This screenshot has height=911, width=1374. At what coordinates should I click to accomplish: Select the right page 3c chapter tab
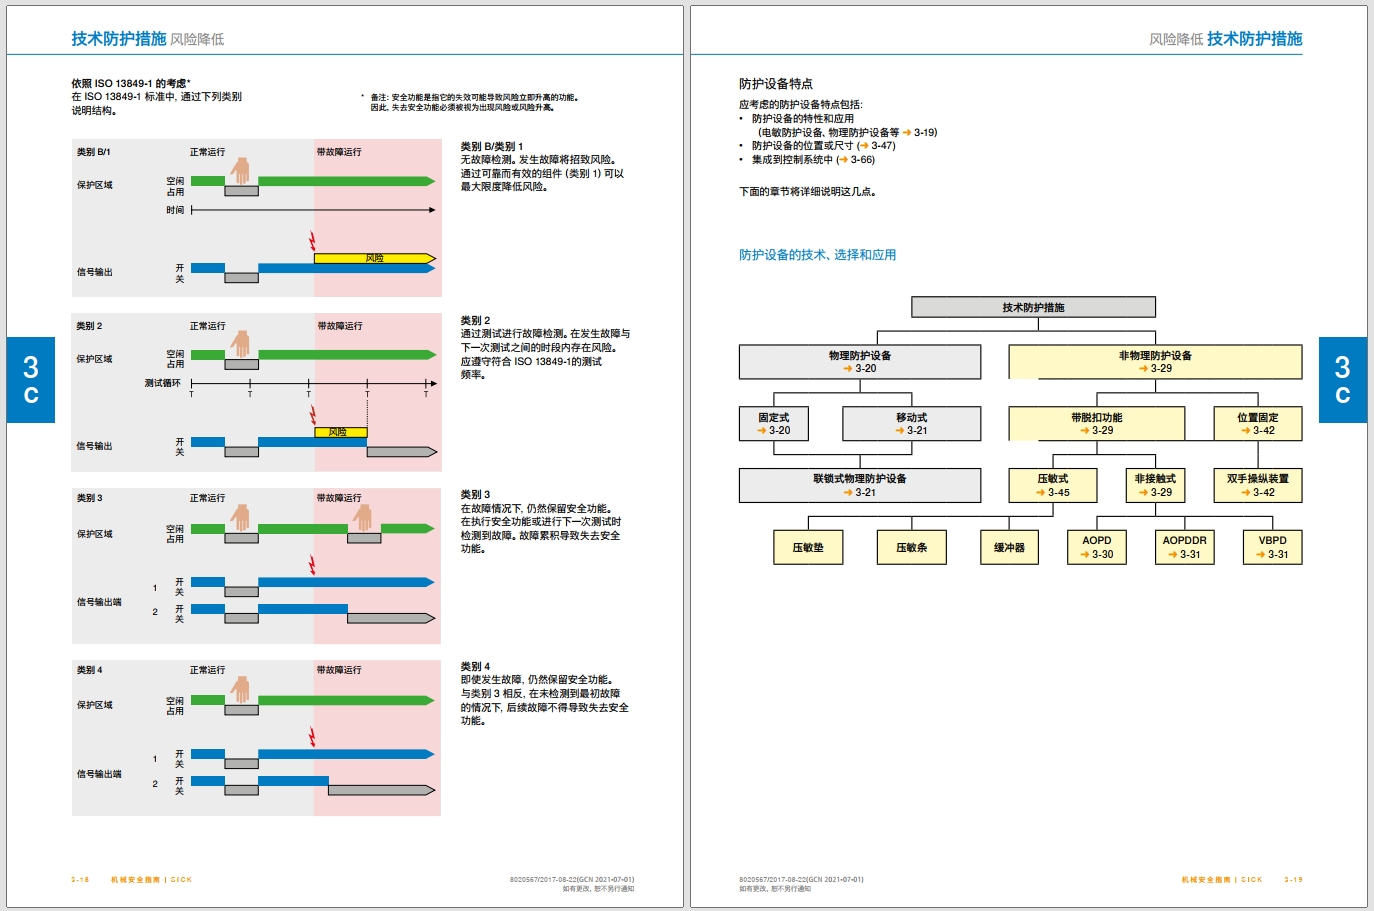tap(1342, 380)
